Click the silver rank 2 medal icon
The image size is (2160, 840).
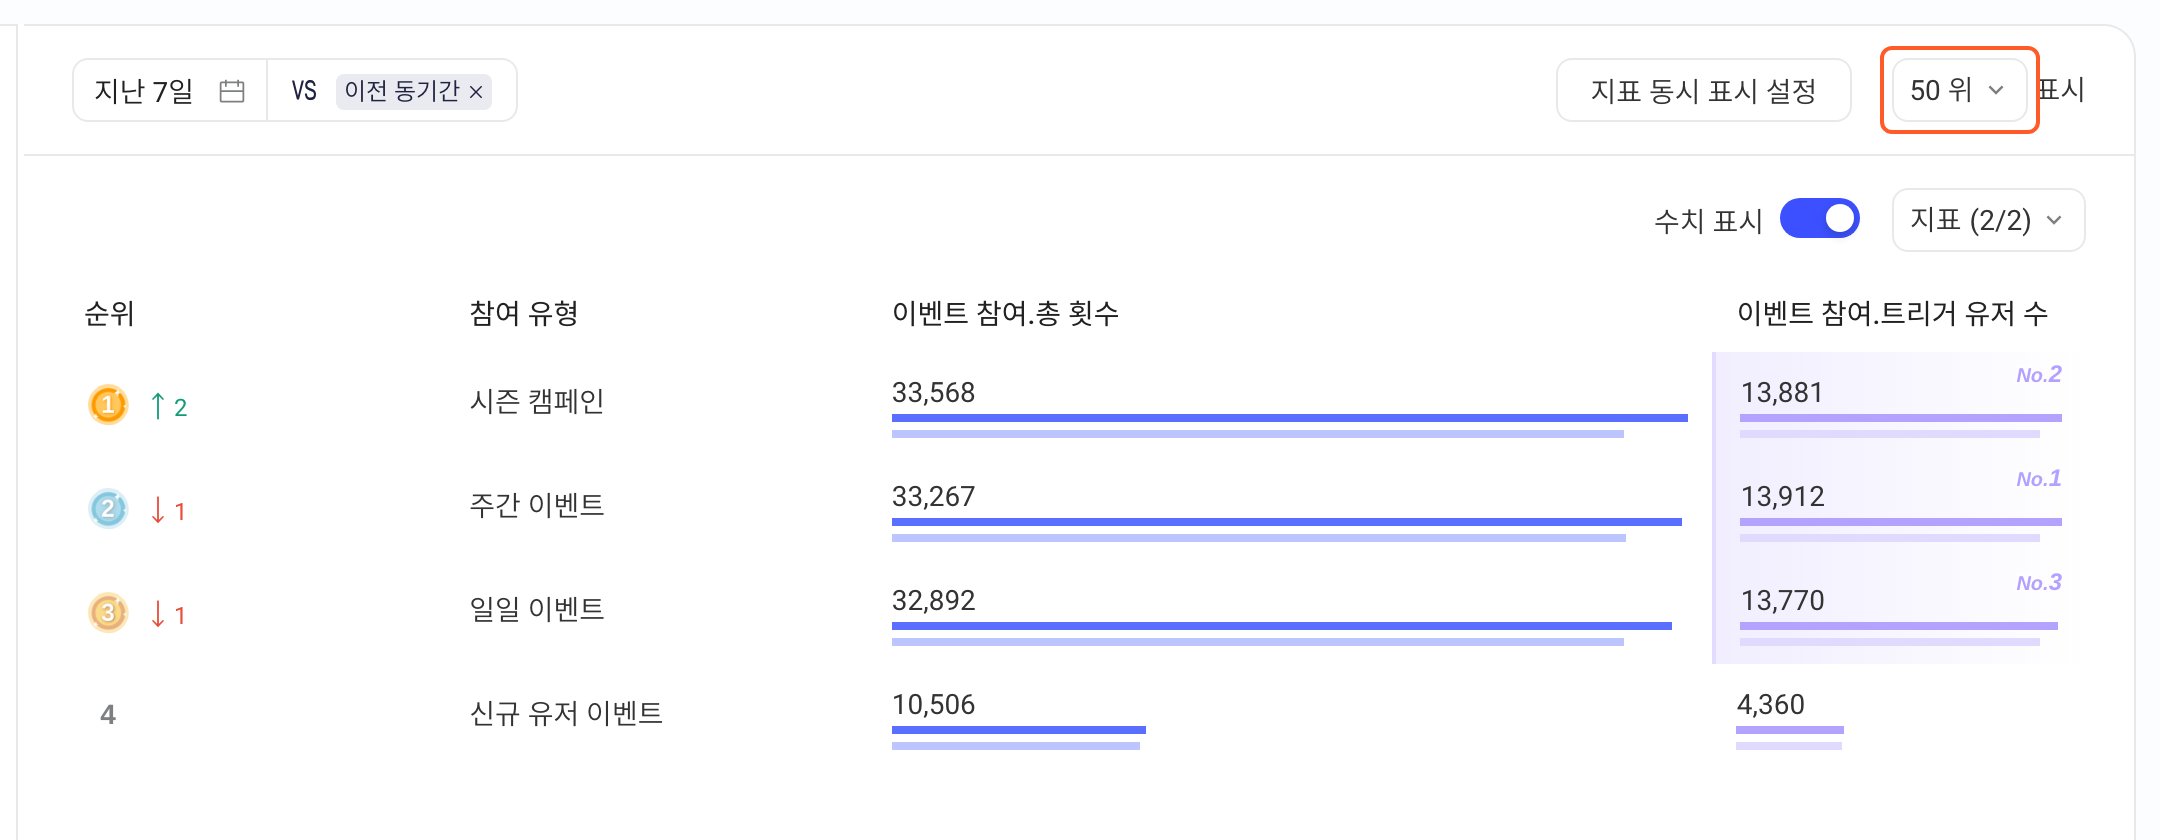click(x=108, y=509)
